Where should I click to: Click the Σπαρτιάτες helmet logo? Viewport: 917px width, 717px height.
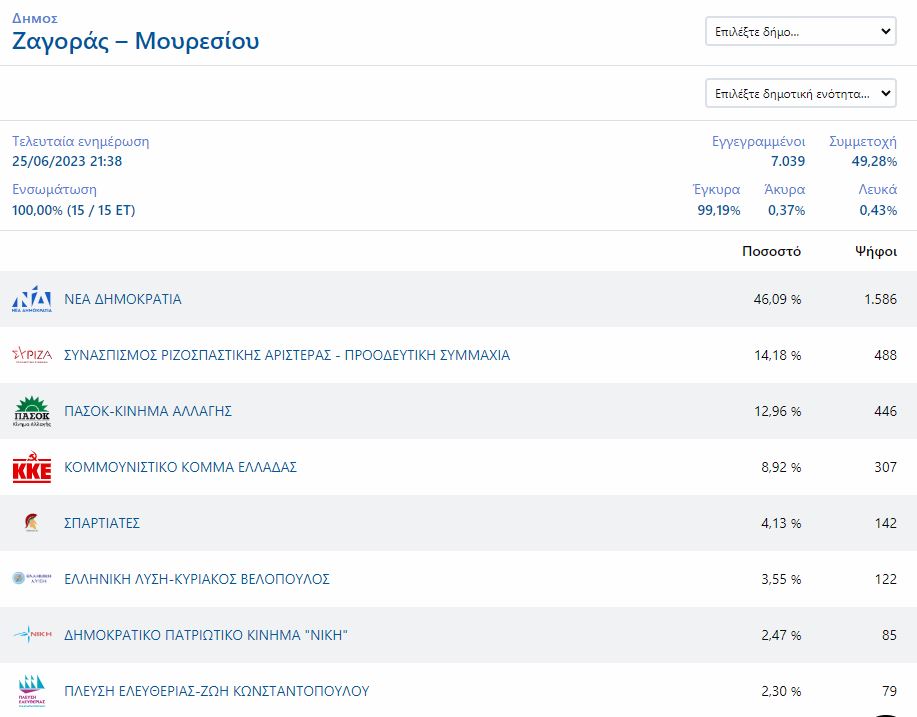pos(32,523)
